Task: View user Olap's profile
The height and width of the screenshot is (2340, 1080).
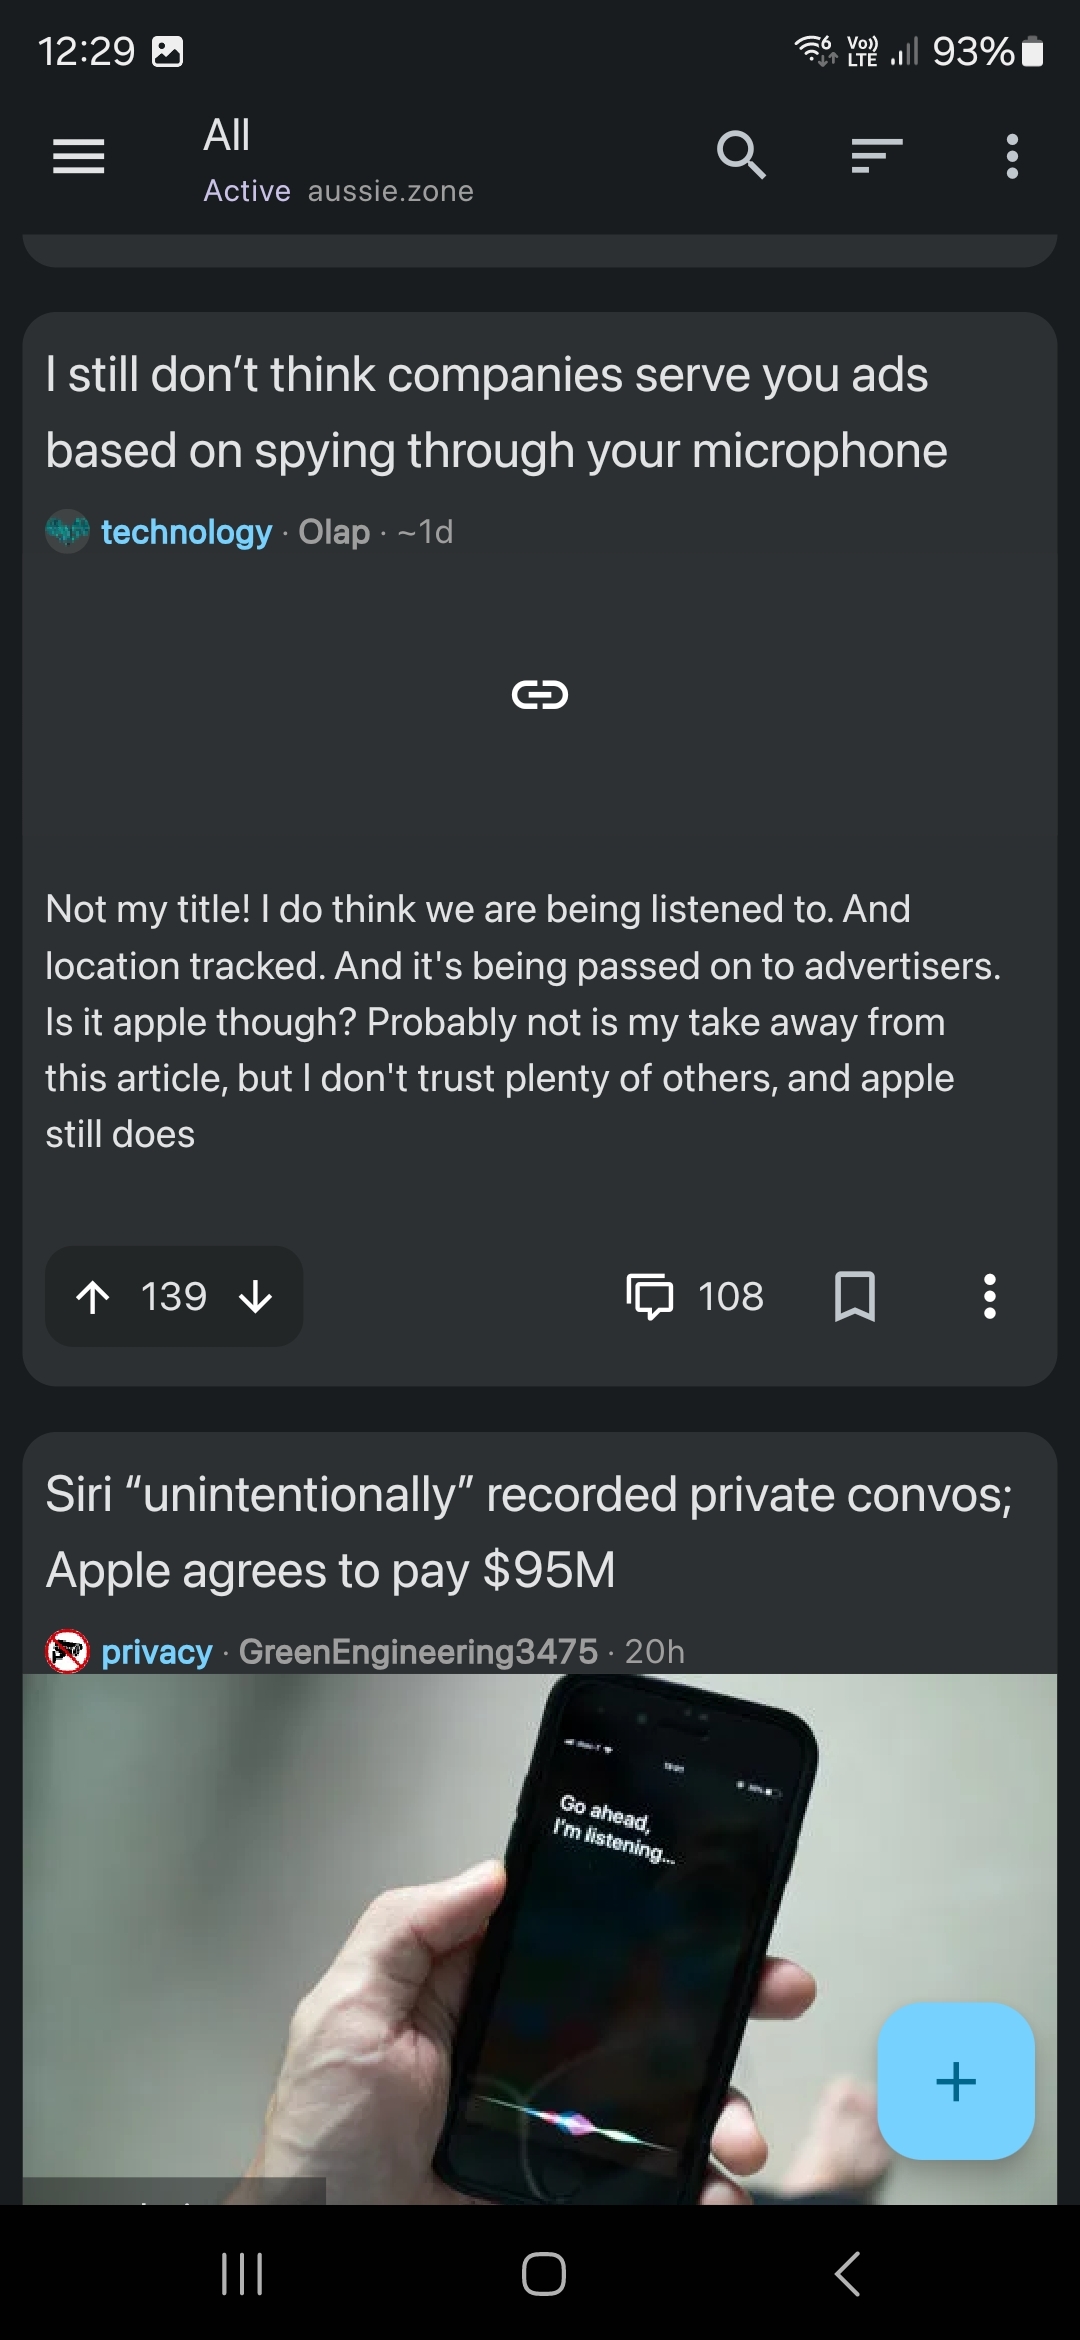Action: tap(334, 532)
